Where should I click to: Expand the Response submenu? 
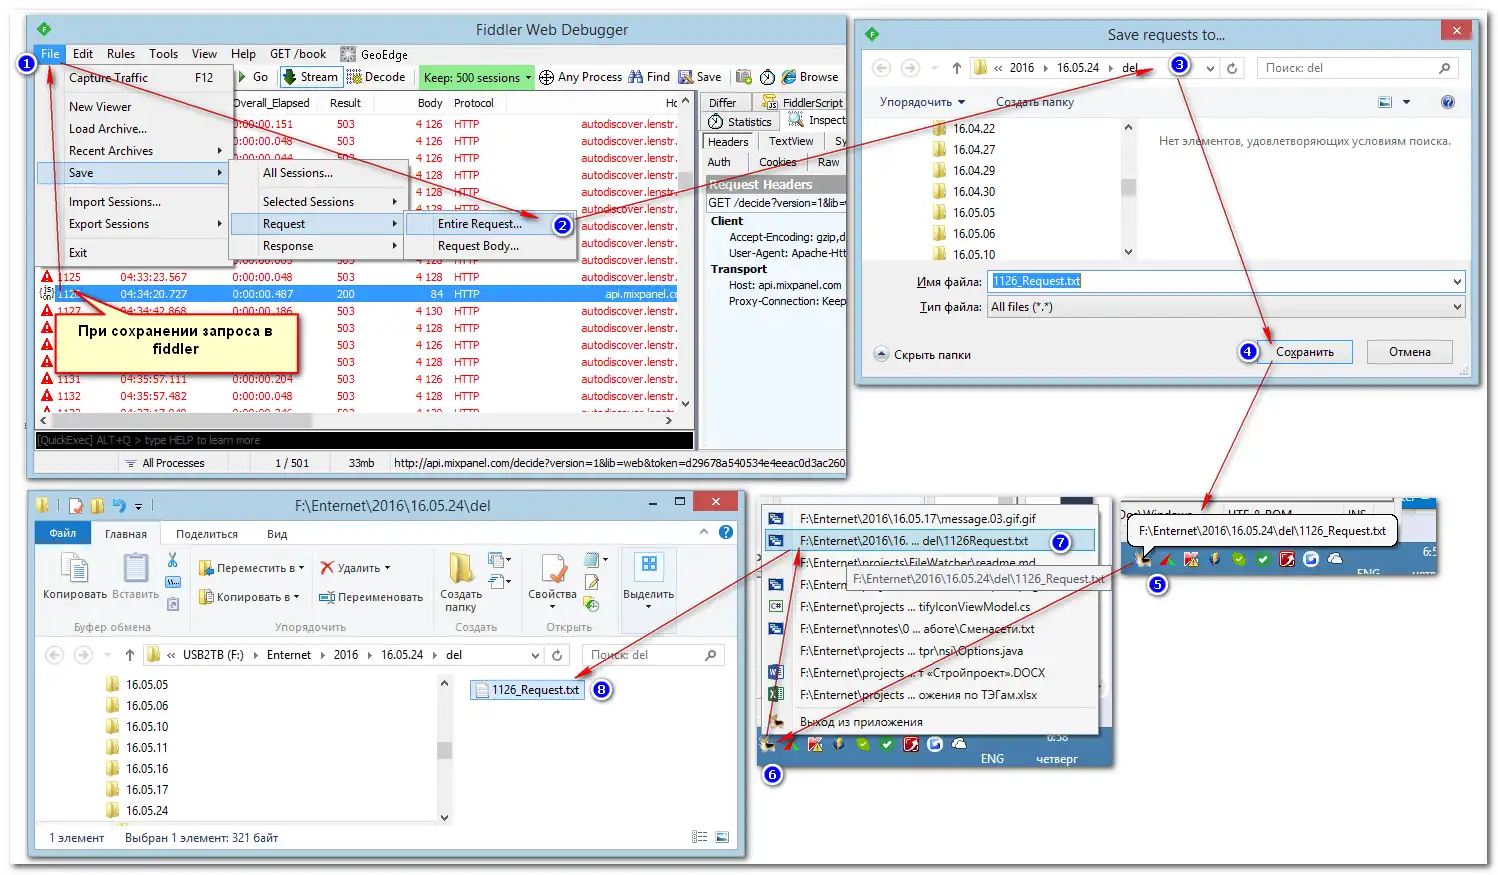317,246
